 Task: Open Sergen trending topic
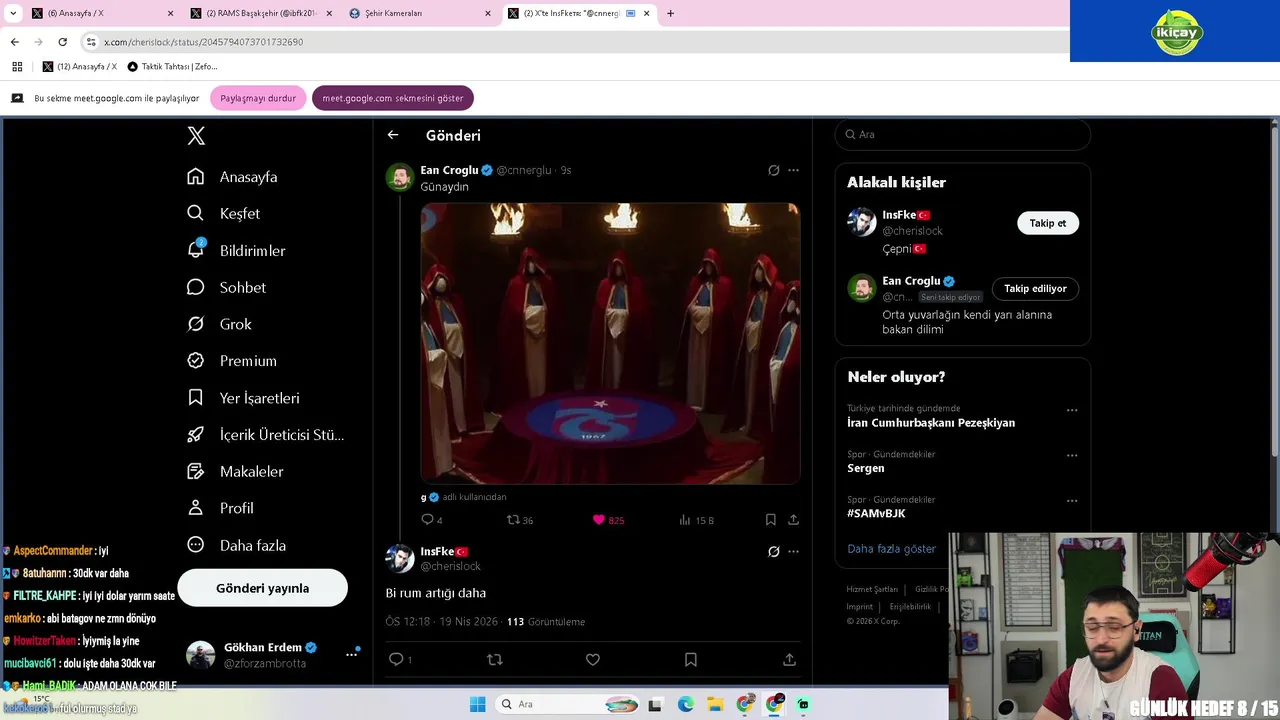(x=866, y=468)
